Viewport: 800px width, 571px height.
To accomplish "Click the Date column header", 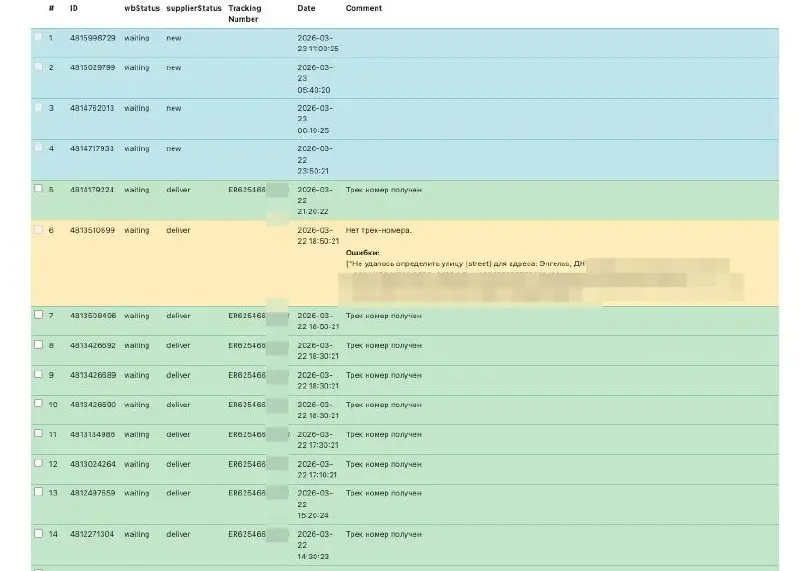I will (x=306, y=8).
